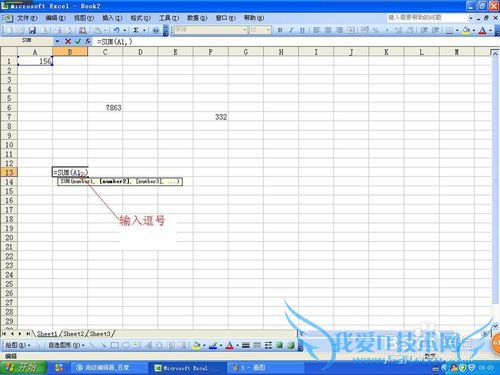The width and height of the screenshot is (500, 375).
Task: Select the Oval drawing tool
Action: (126, 345)
